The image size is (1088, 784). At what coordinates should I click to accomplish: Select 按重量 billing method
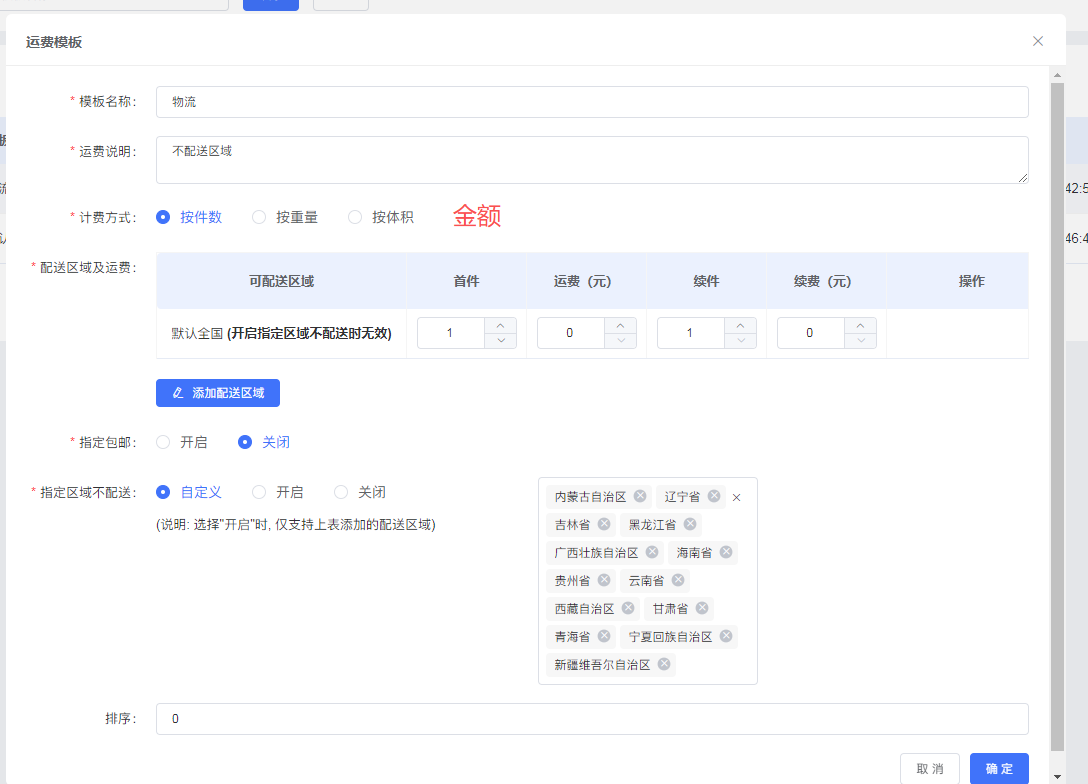[x=259, y=217]
